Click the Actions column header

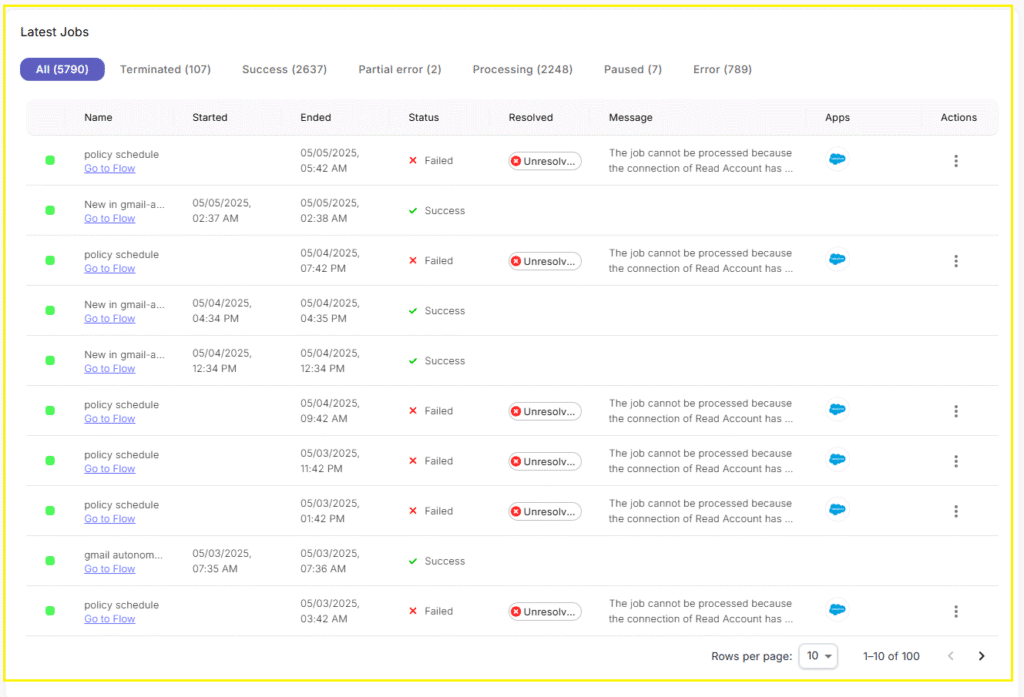click(x=958, y=118)
